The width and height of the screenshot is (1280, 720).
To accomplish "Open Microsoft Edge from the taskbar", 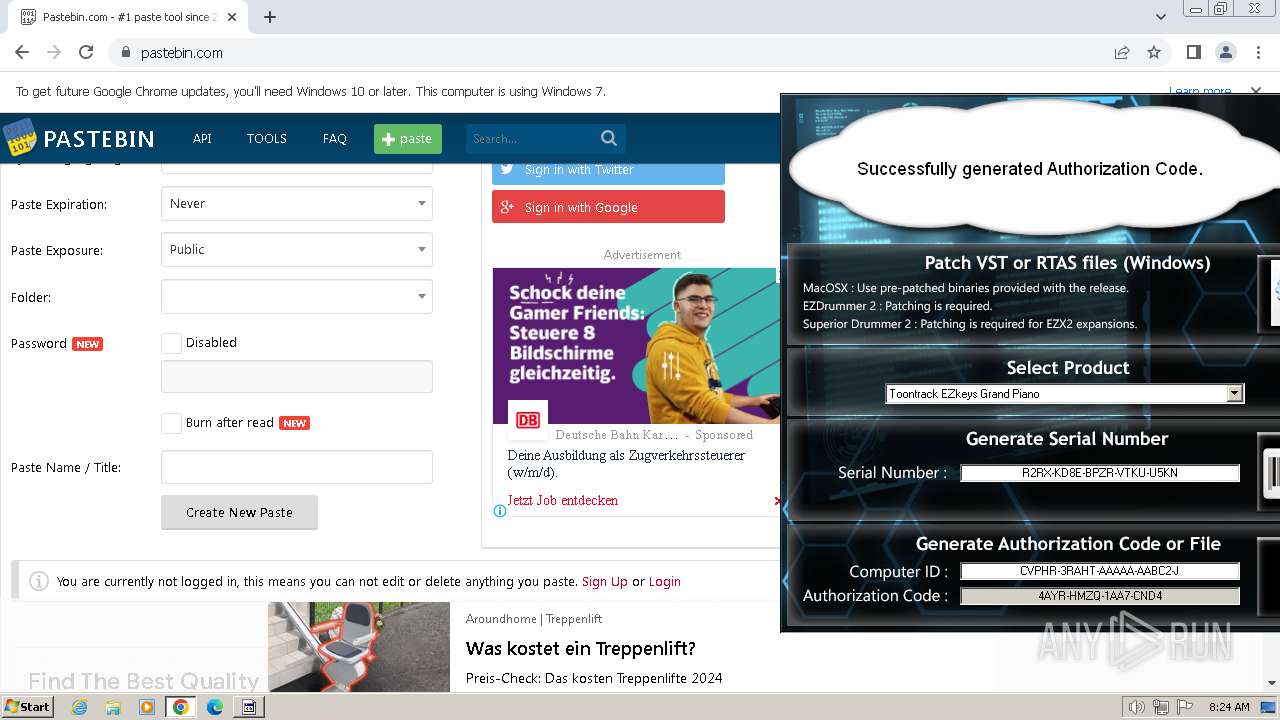I will pyautogui.click(x=215, y=707).
